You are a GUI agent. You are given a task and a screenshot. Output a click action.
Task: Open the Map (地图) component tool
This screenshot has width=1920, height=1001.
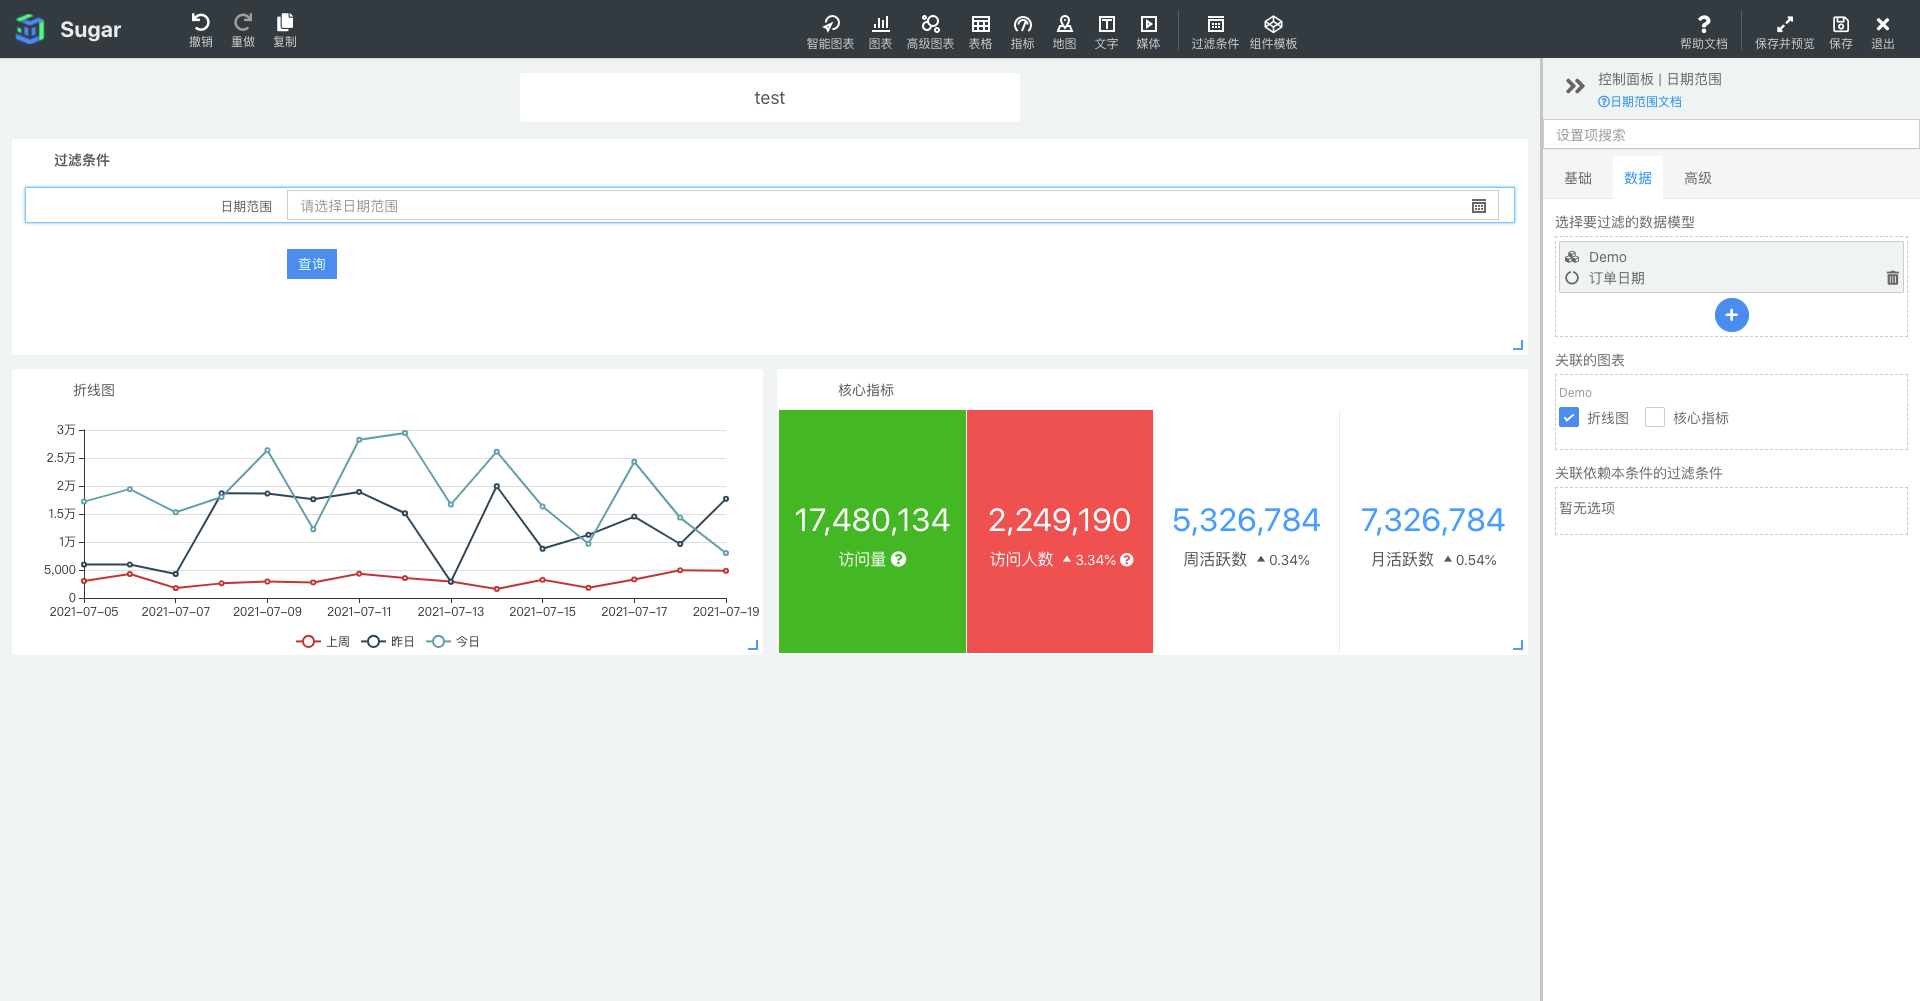[x=1064, y=25]
